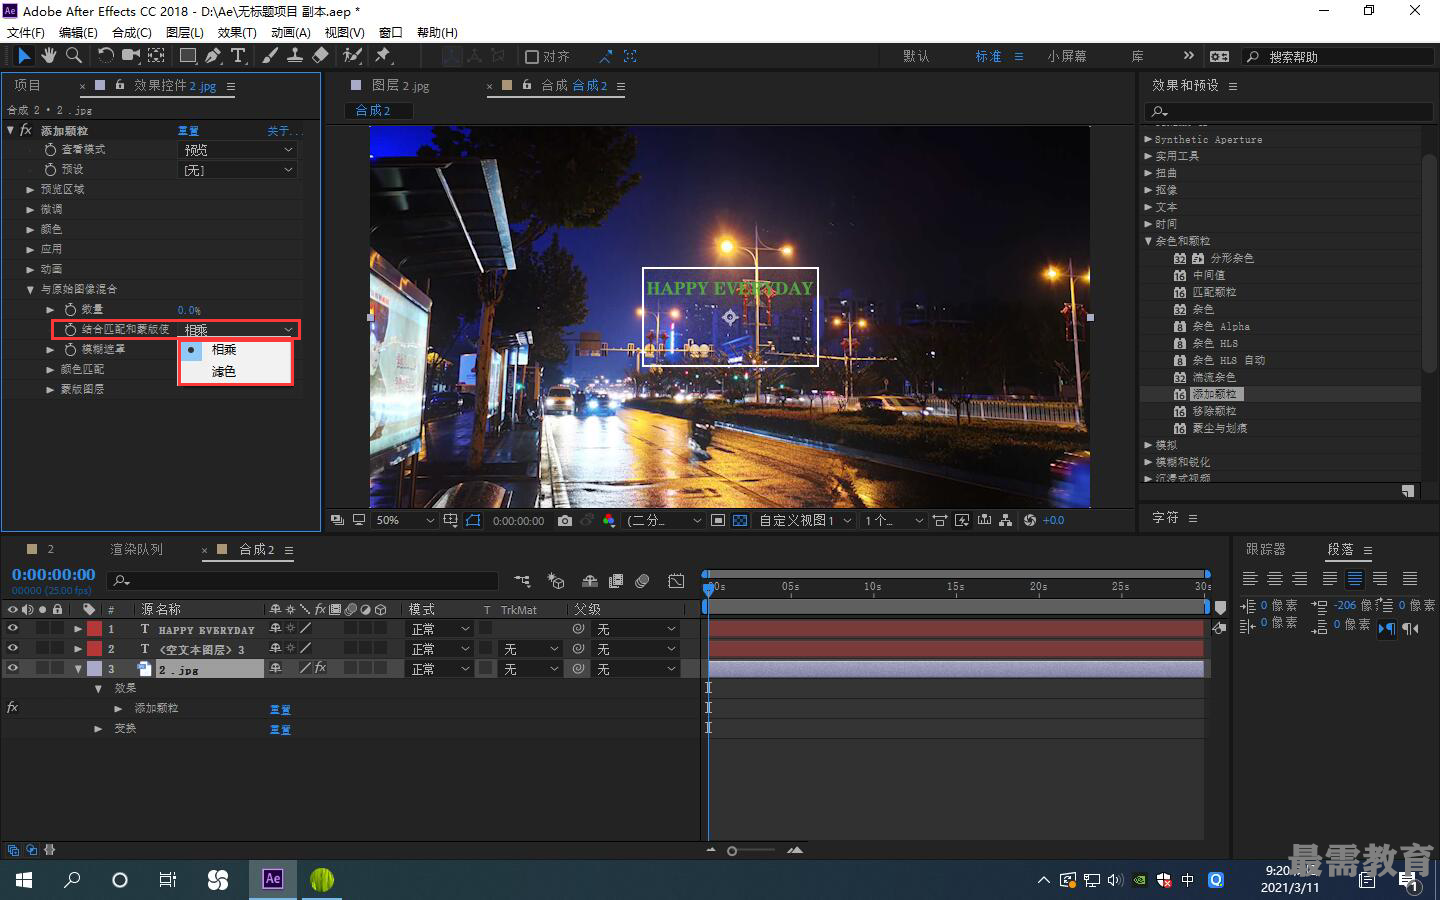Open the 效果(T) menu
This screenshot has height=900, width=1440.
[x=237, y=32]
